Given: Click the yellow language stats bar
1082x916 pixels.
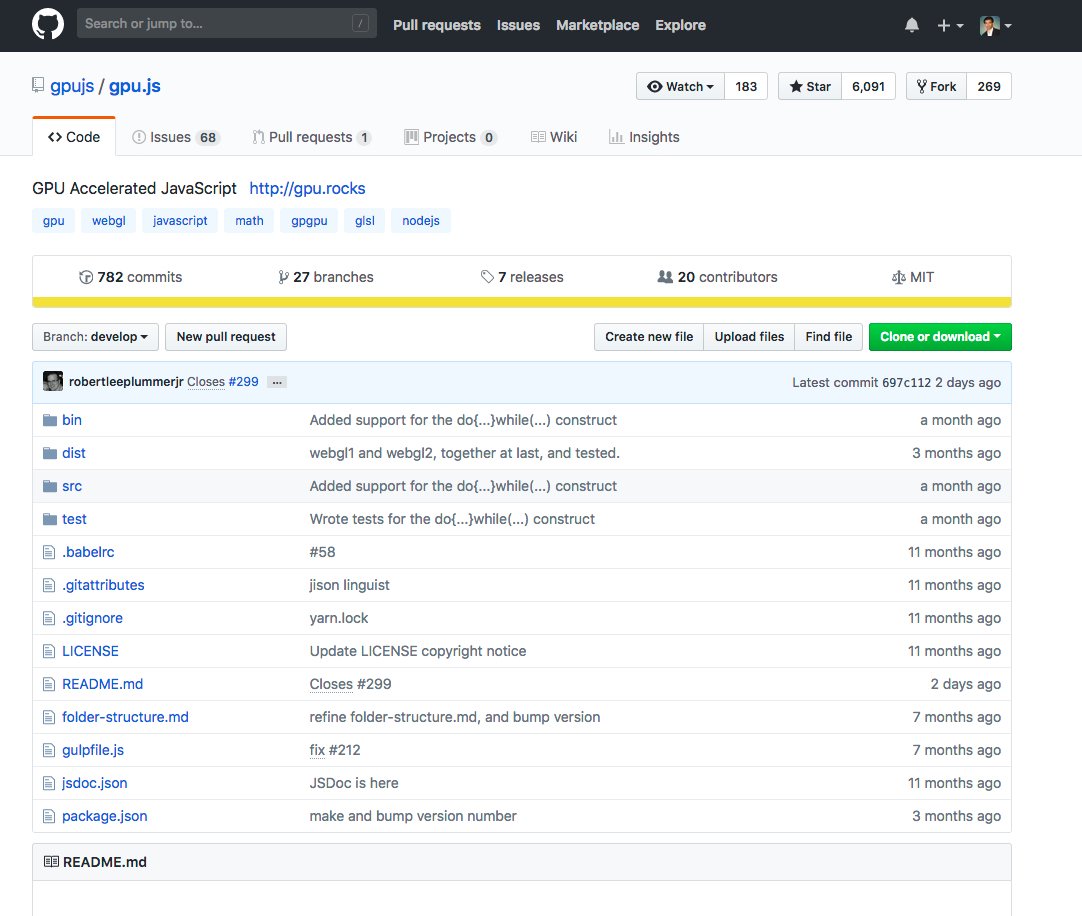Looking at the screenshot, I should pos(522,302).
